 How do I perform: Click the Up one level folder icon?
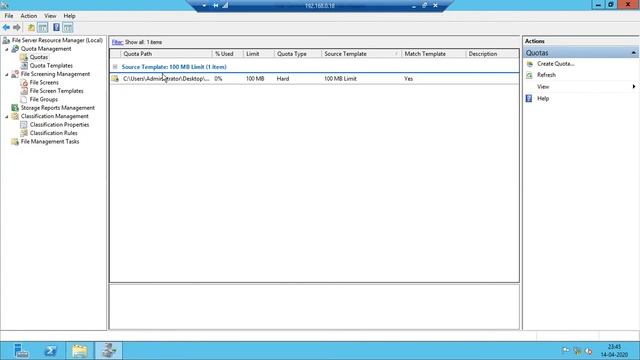coord(31,27)
